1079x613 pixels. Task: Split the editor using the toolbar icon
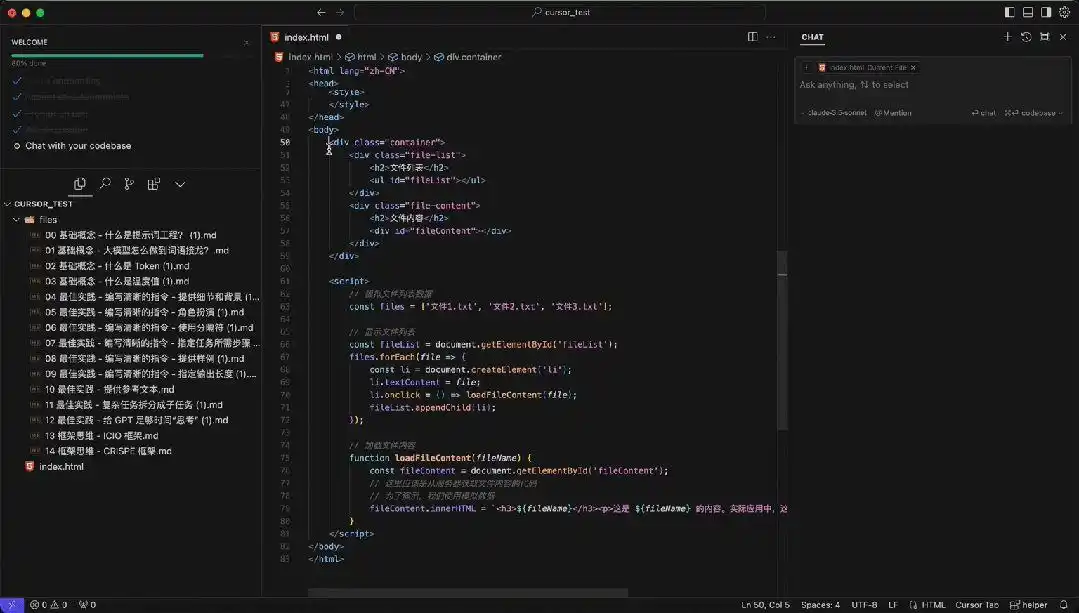tap(752, 35)
